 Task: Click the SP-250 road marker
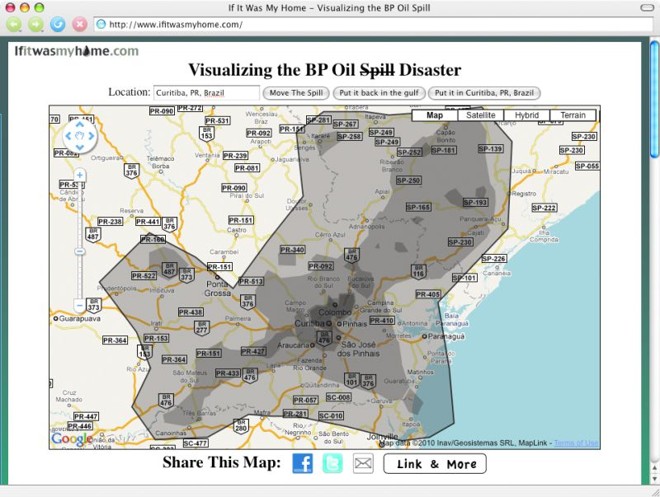tap(408, 180)
